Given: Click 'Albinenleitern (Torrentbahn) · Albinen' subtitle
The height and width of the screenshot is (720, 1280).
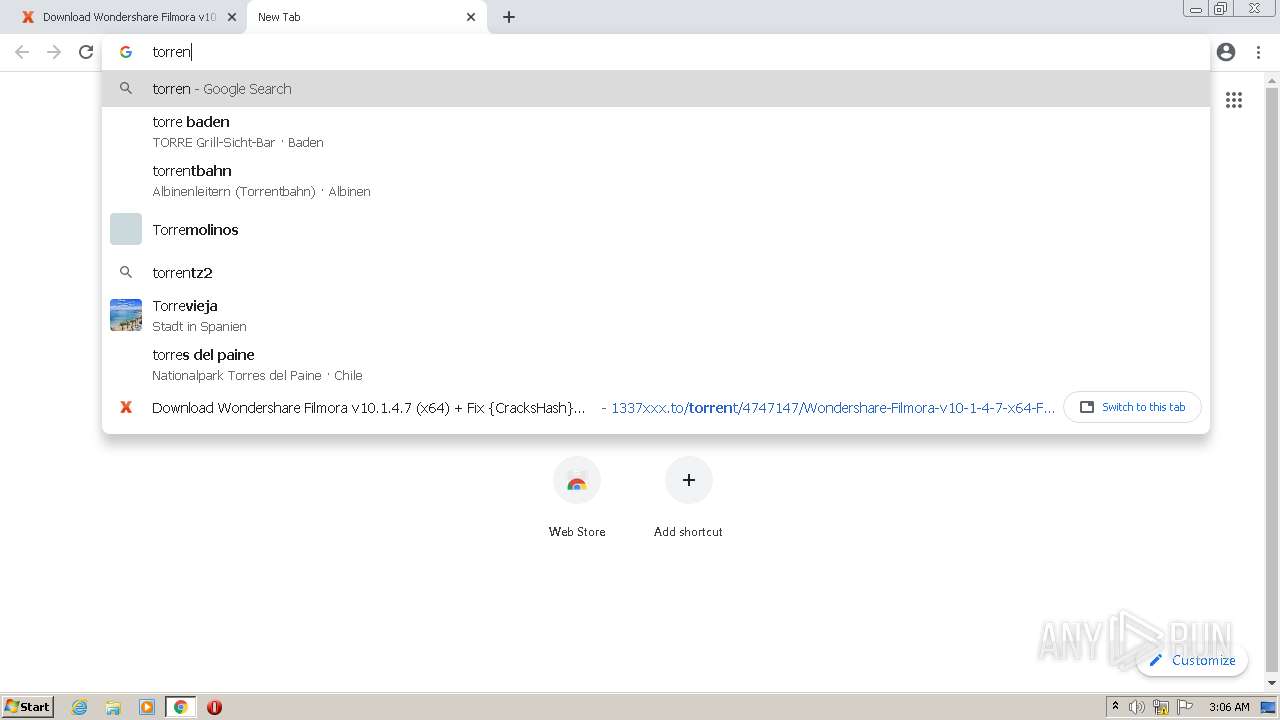Looking at the screenshot, I should click(261, 191).
